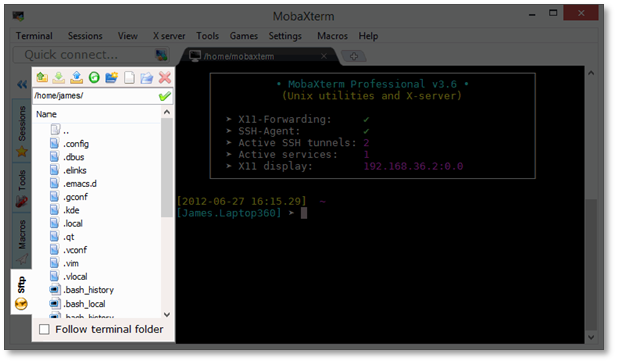Go to parent folder in SFTP toolbar
The height and width of the screenshot is (363, 617).
coord(42,77)
